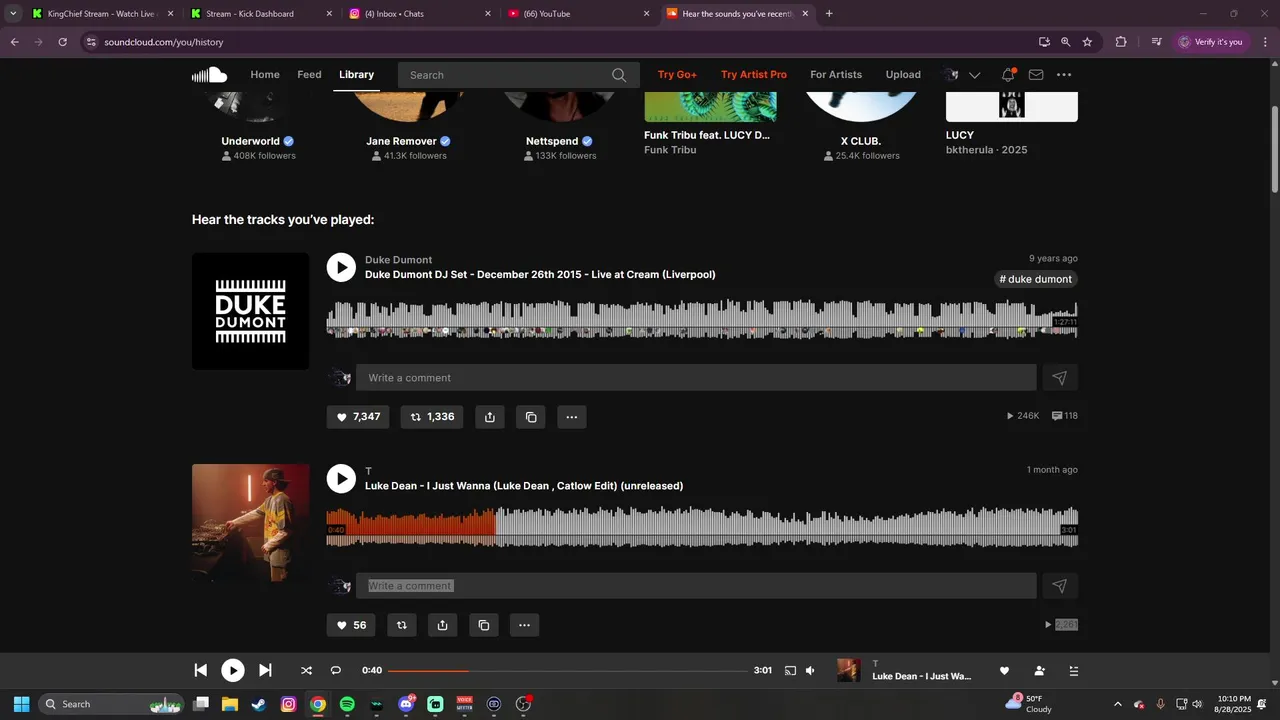Image resolution: width=1280 pixels, height=720 pixels.
Task: Open the Duke Dumont artwork thumbnail
Action: pyautogui.click(x=250, y=311)
